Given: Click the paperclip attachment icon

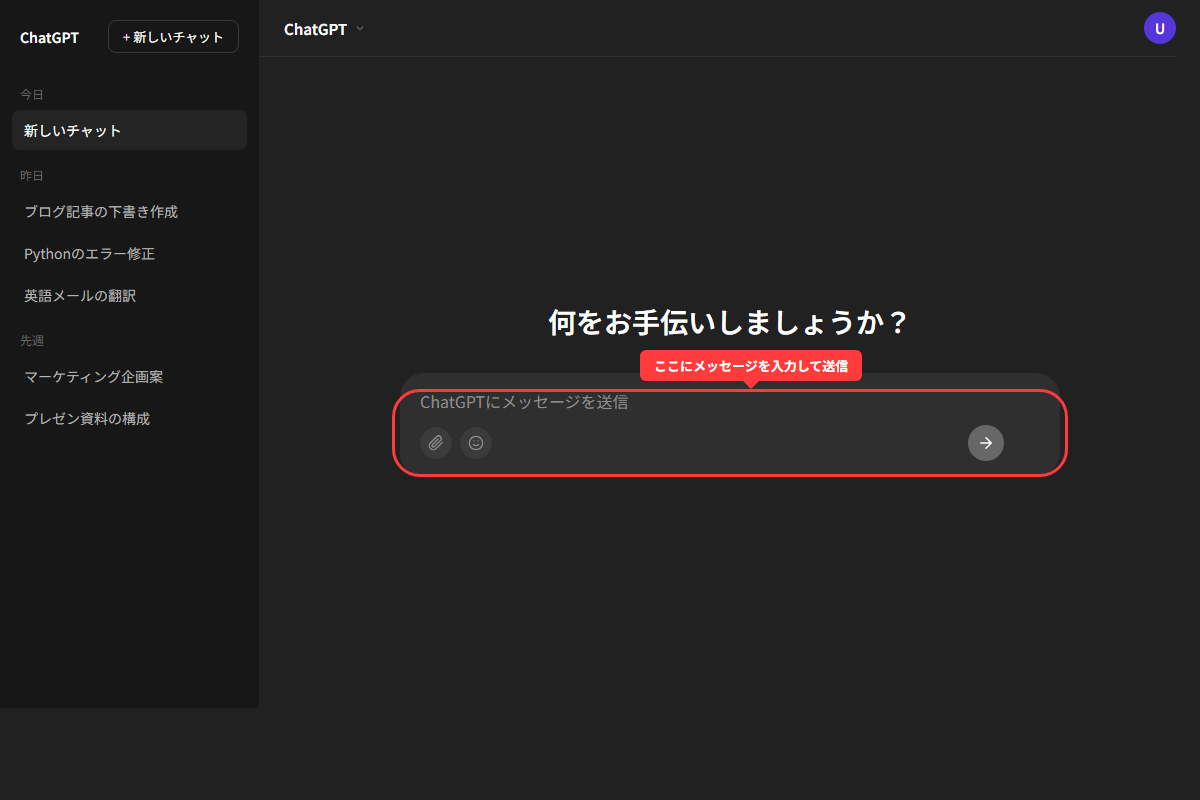Looking at the screenshot, I should [435, 443].
